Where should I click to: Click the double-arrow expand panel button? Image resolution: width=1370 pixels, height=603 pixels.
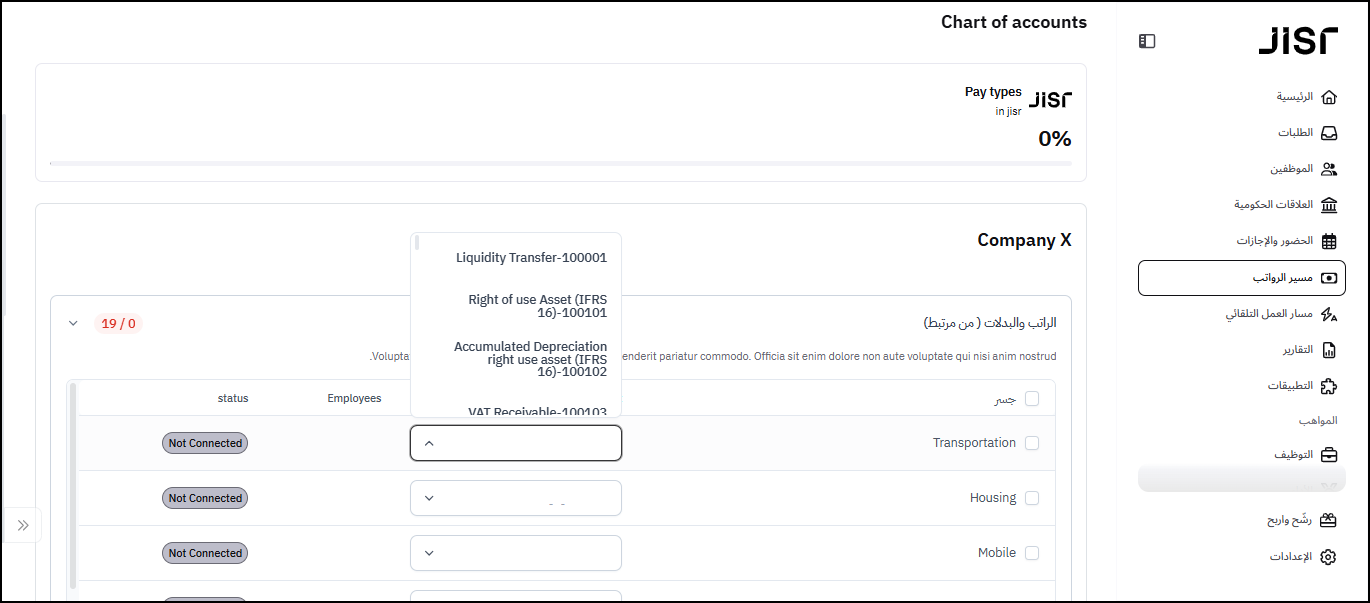pyautogui.click(x=23, y=525)
